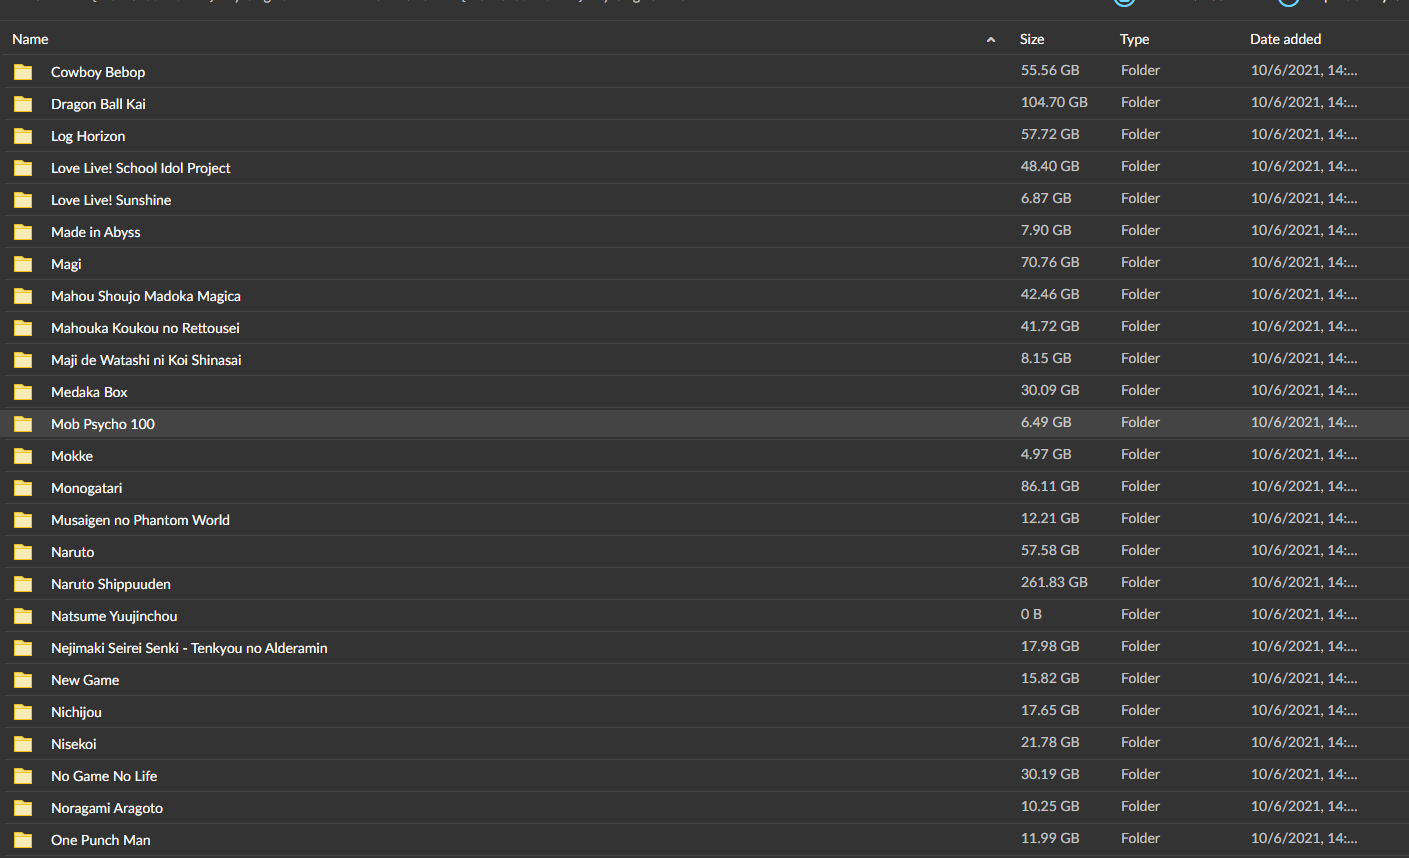Click the Mokke folder name

pyautogui.click(x=72, y=456)
